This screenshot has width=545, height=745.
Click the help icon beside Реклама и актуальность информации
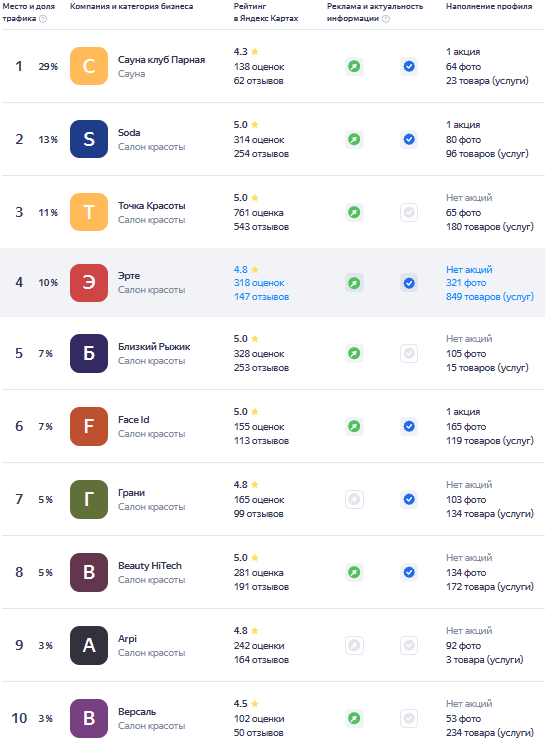(x=386, y=19)
